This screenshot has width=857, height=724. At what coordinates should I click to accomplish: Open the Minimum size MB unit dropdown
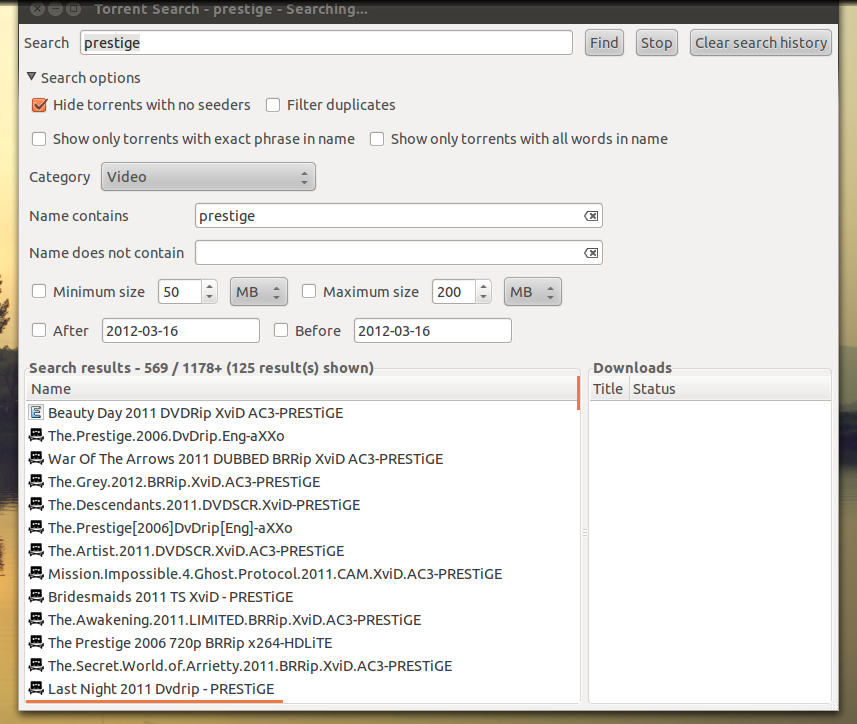point(259,292)
